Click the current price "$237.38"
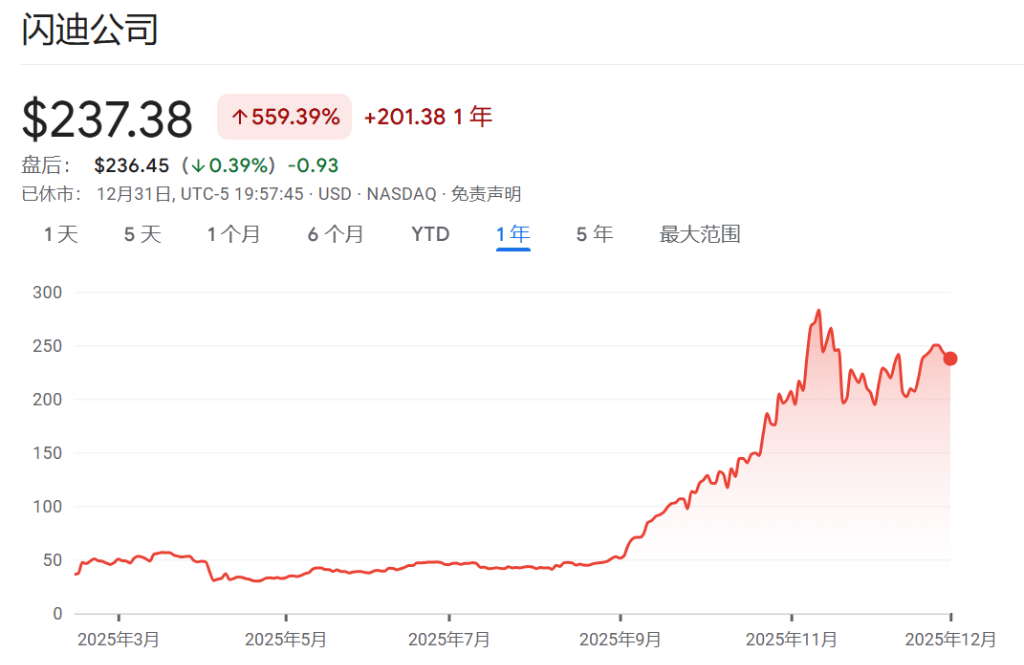 click(x=108, y=117)
